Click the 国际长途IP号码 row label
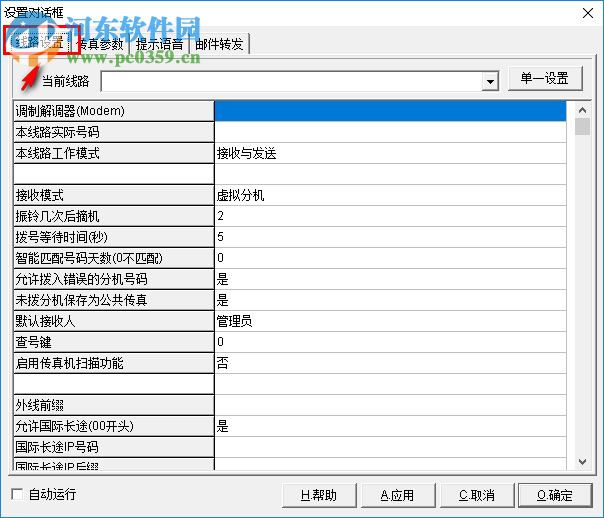 click(114, 447)
